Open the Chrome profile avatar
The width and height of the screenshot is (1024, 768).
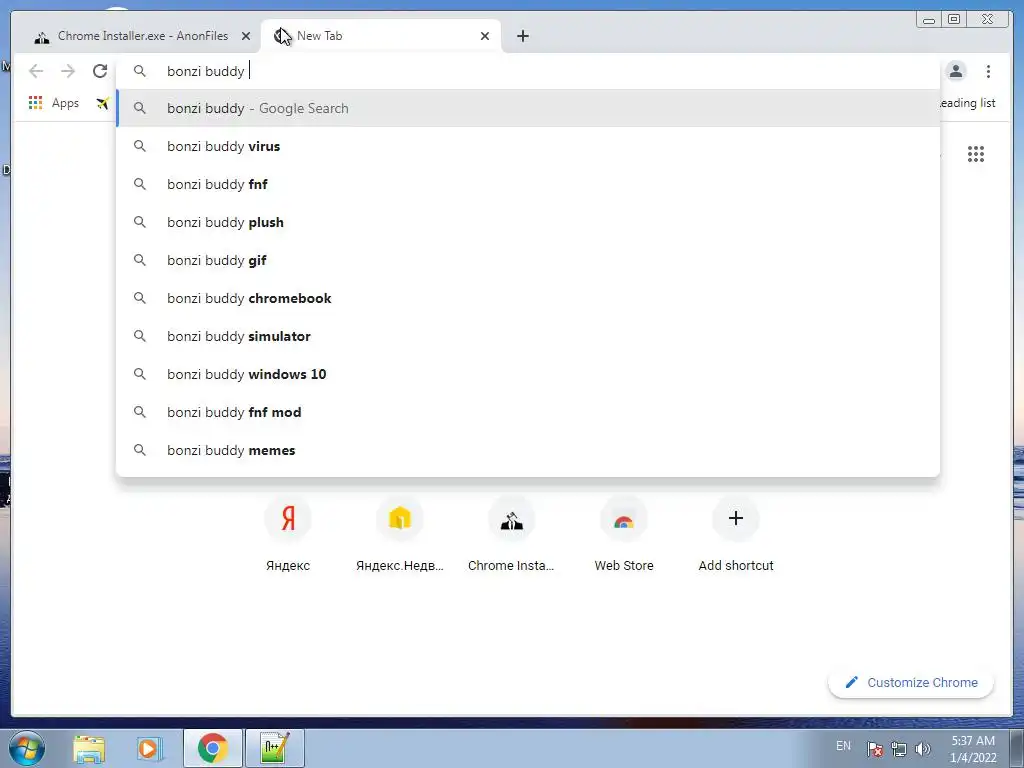(955, 71)
